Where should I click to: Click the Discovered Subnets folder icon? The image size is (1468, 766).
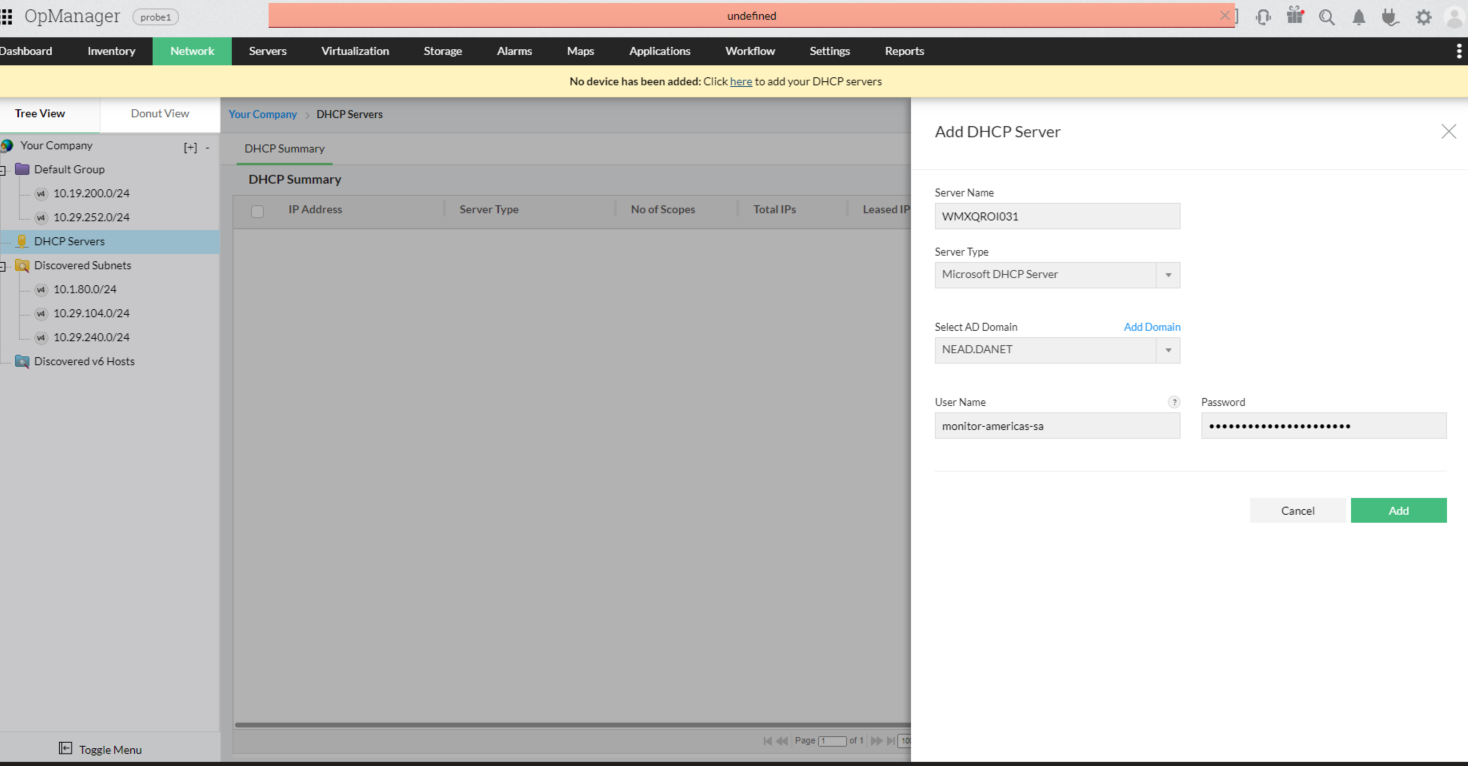coord(22,265)
